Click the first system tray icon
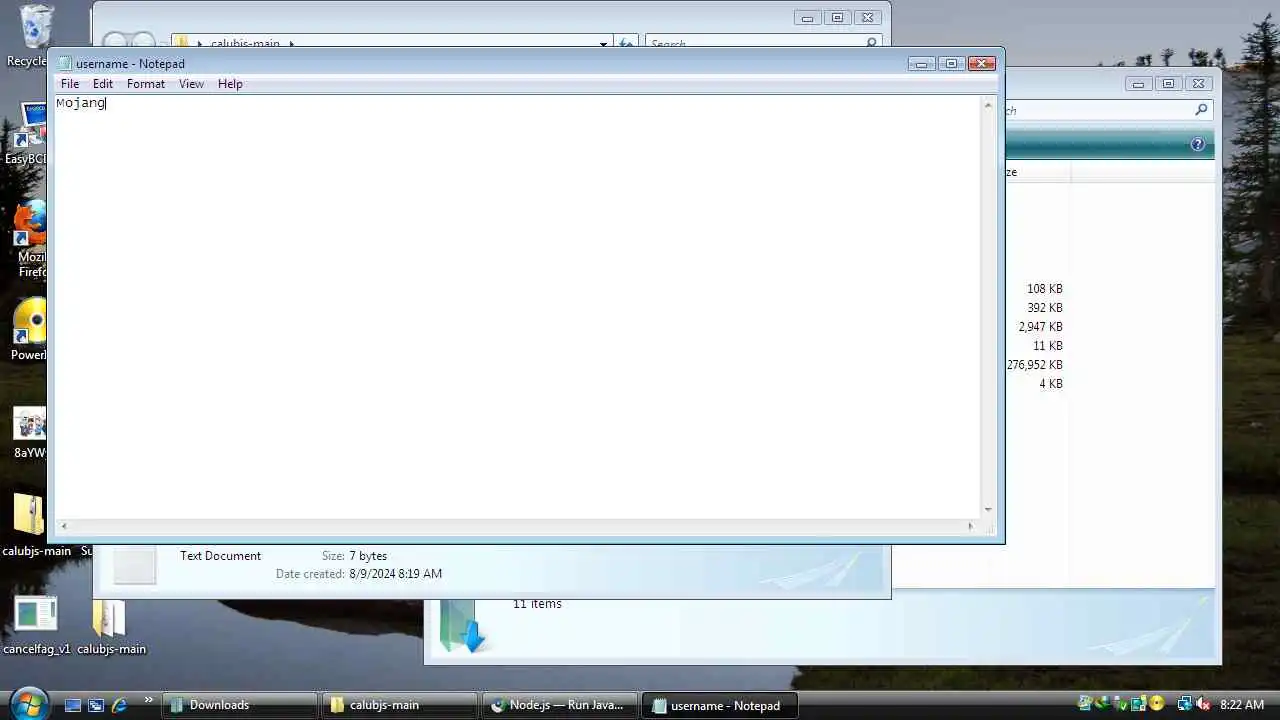Screen dimensions: 1280x720 pos(1086,704)
